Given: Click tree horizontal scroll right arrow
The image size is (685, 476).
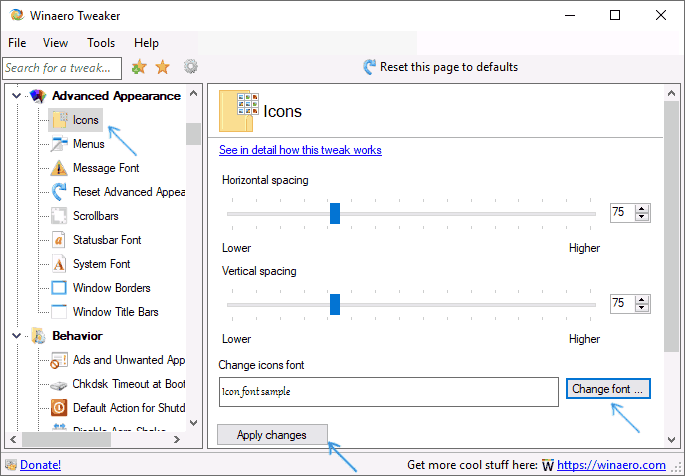Looking at the screenshot, I should click(176, 439).
